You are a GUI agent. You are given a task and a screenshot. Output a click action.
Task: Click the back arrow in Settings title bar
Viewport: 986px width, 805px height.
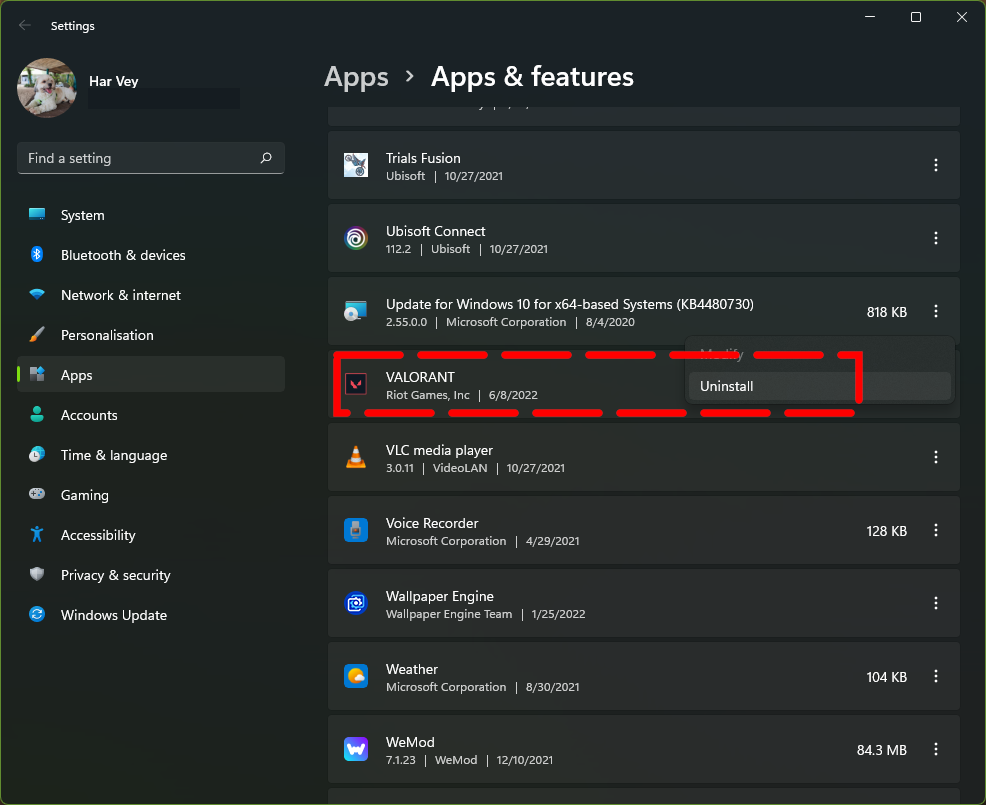25,25
